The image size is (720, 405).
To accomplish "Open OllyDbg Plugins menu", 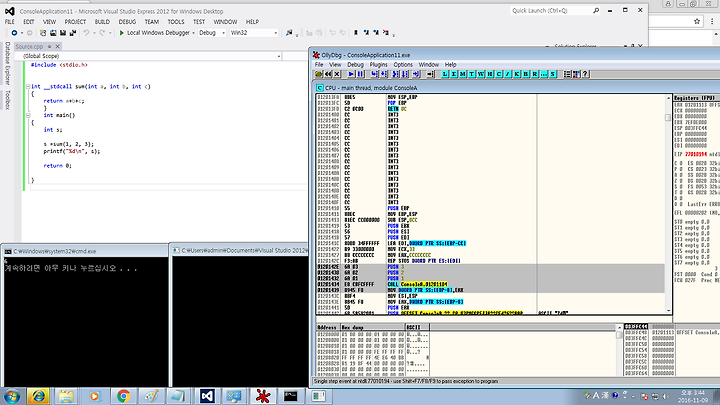I will click(x=378, y=65).
